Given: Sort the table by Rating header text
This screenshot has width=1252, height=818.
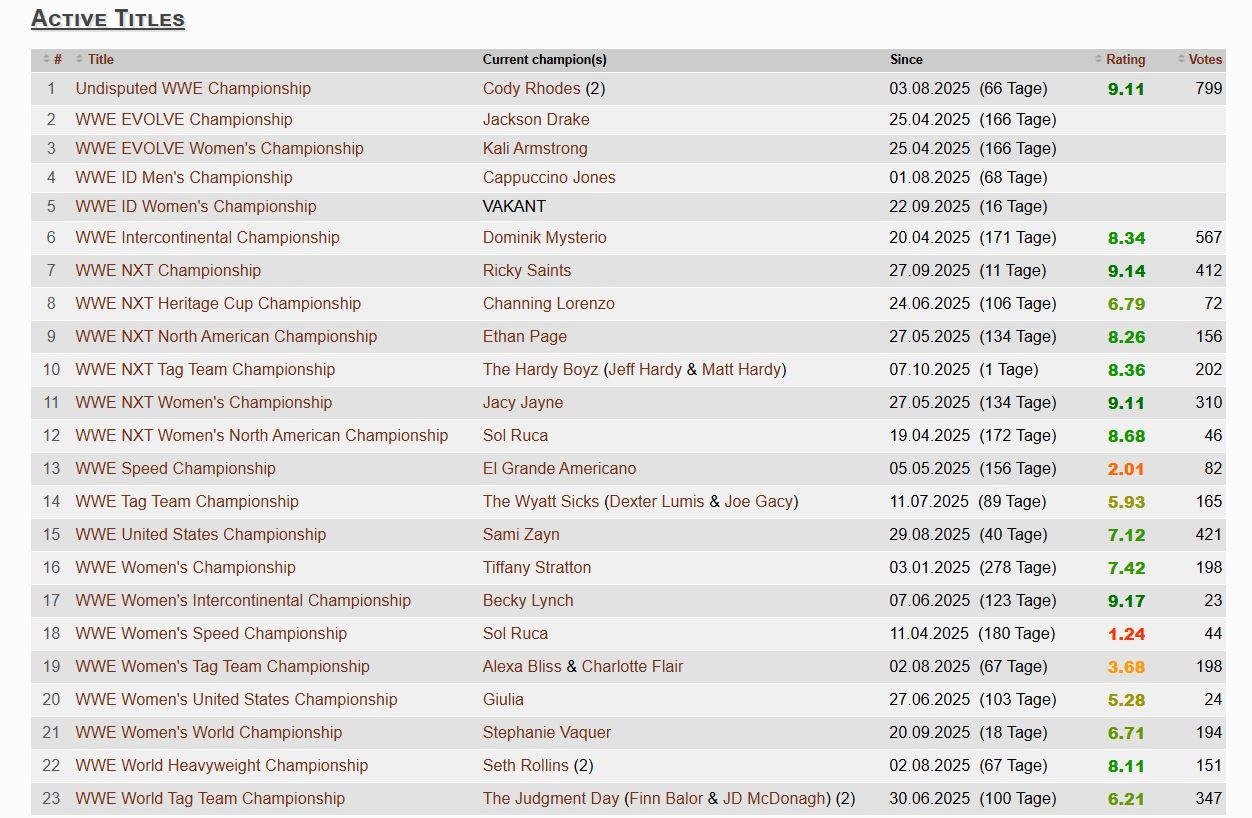Looking at the screenshot, I should pos(1125,60).
